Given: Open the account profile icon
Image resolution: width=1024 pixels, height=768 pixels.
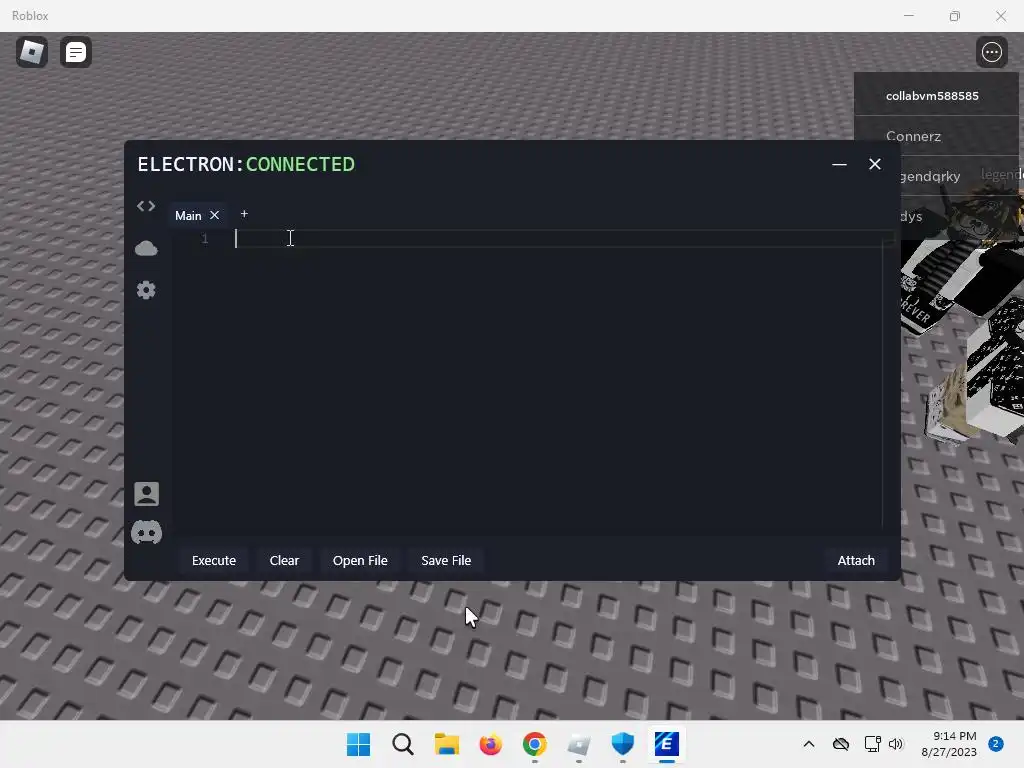Looking at the screenshot, I should 146,494.
